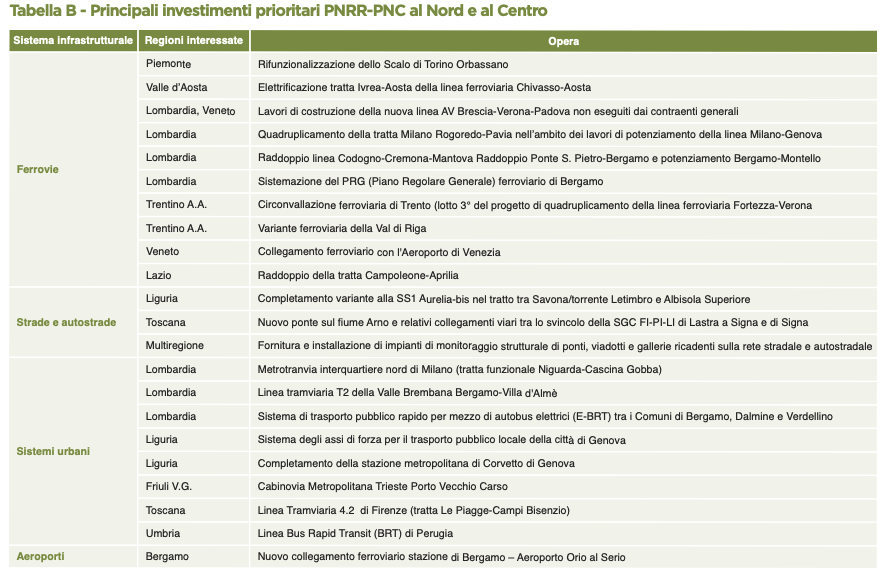Click the Bergamo cell in Aeroporti row

pos(194,556)
